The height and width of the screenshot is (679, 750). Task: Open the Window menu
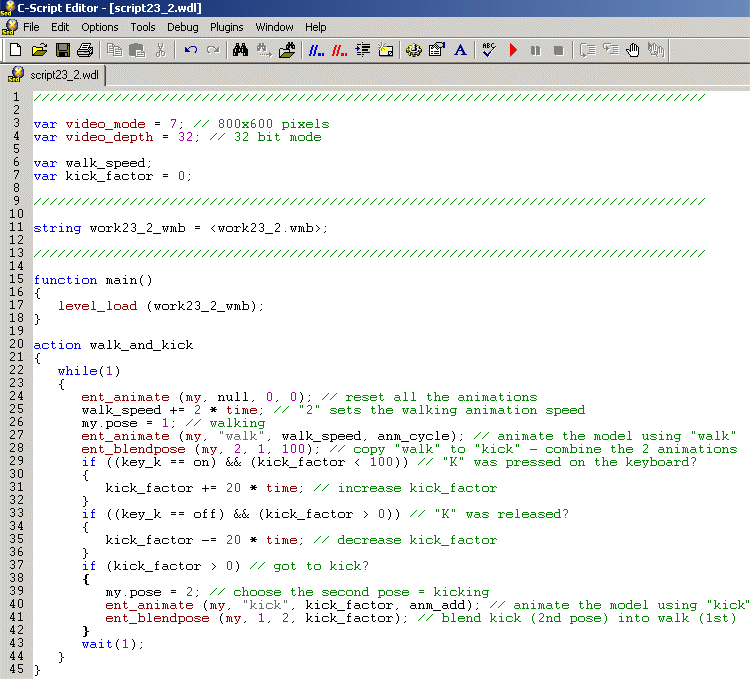click(x=274, y=27)
